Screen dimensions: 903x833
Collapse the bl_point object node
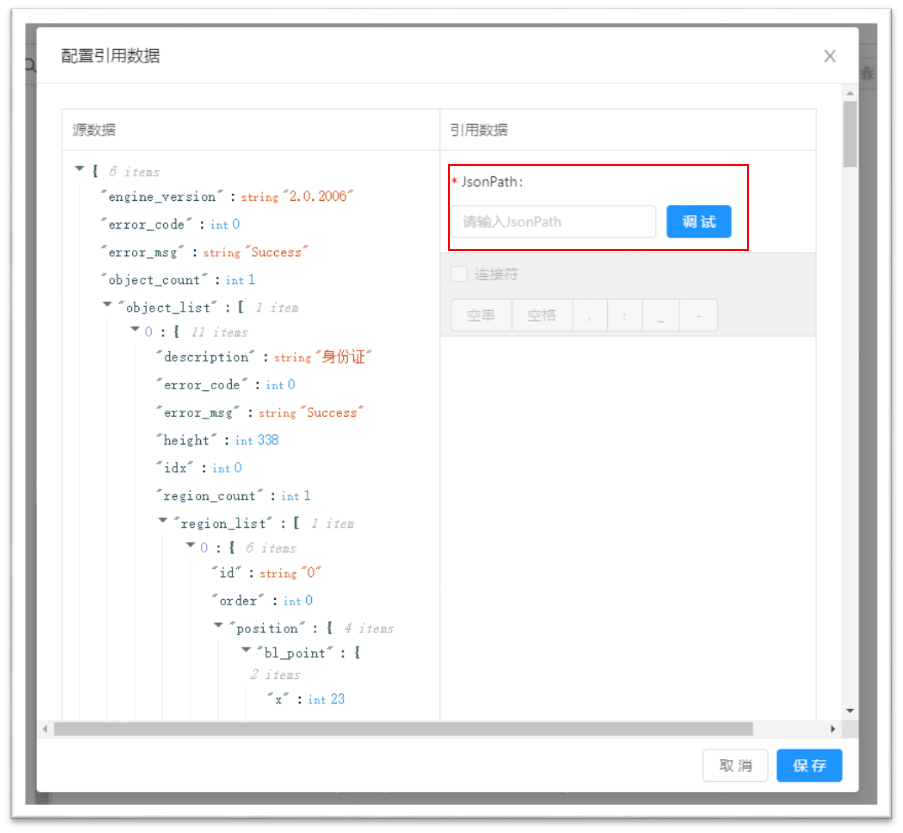click(x=246, y=649)
